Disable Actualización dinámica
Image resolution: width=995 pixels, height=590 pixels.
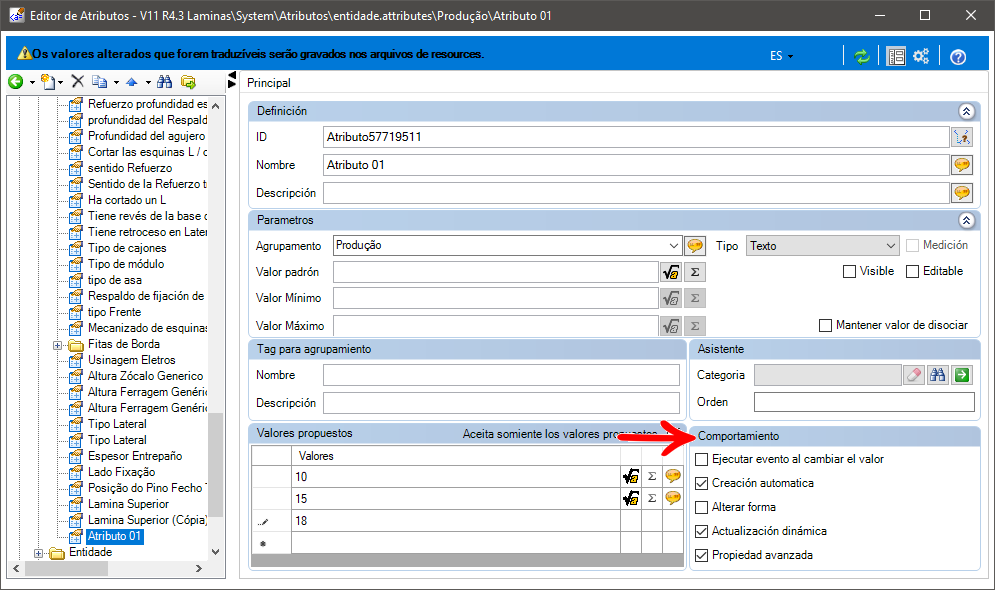701,532
